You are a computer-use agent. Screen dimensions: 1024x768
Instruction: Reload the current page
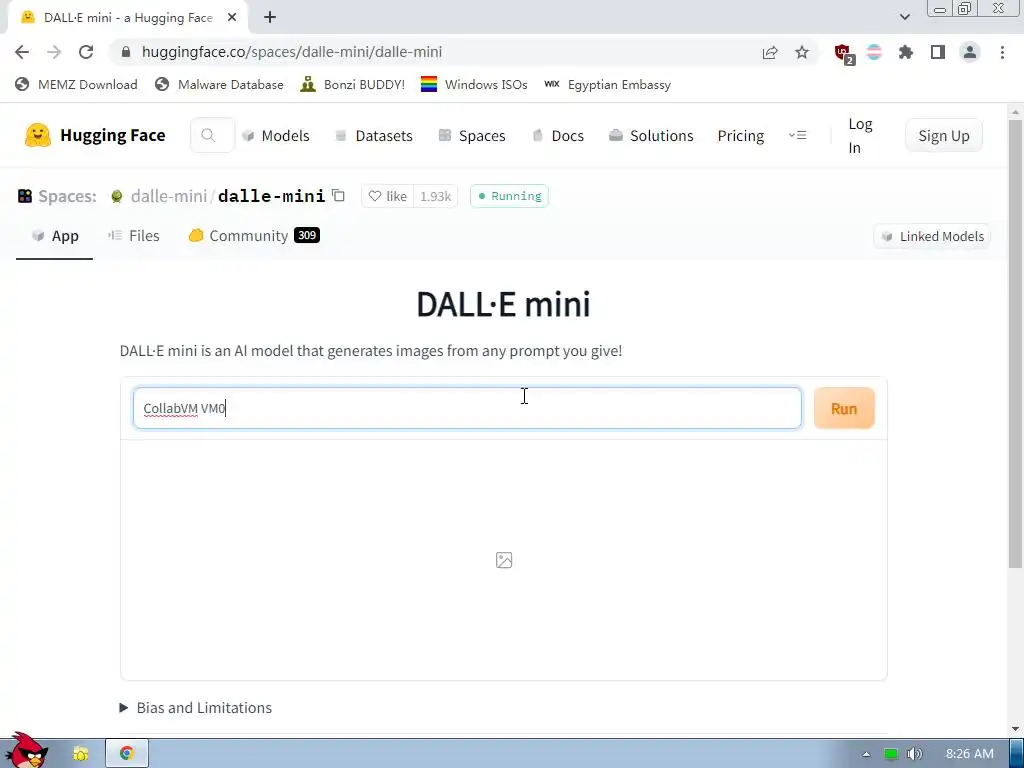(x=86, y=52)
